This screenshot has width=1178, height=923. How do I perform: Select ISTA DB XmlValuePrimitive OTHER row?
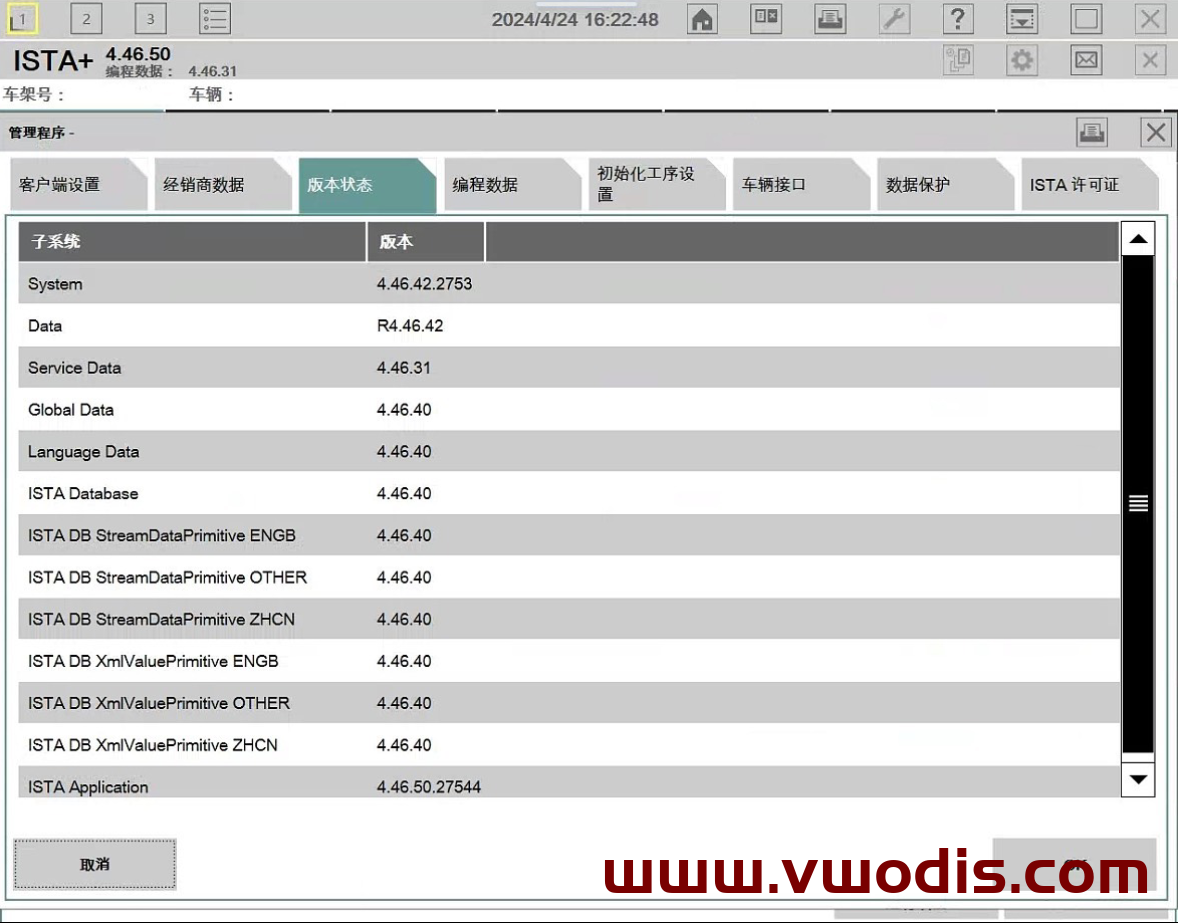pyautogui.click(x=569, y=704)
